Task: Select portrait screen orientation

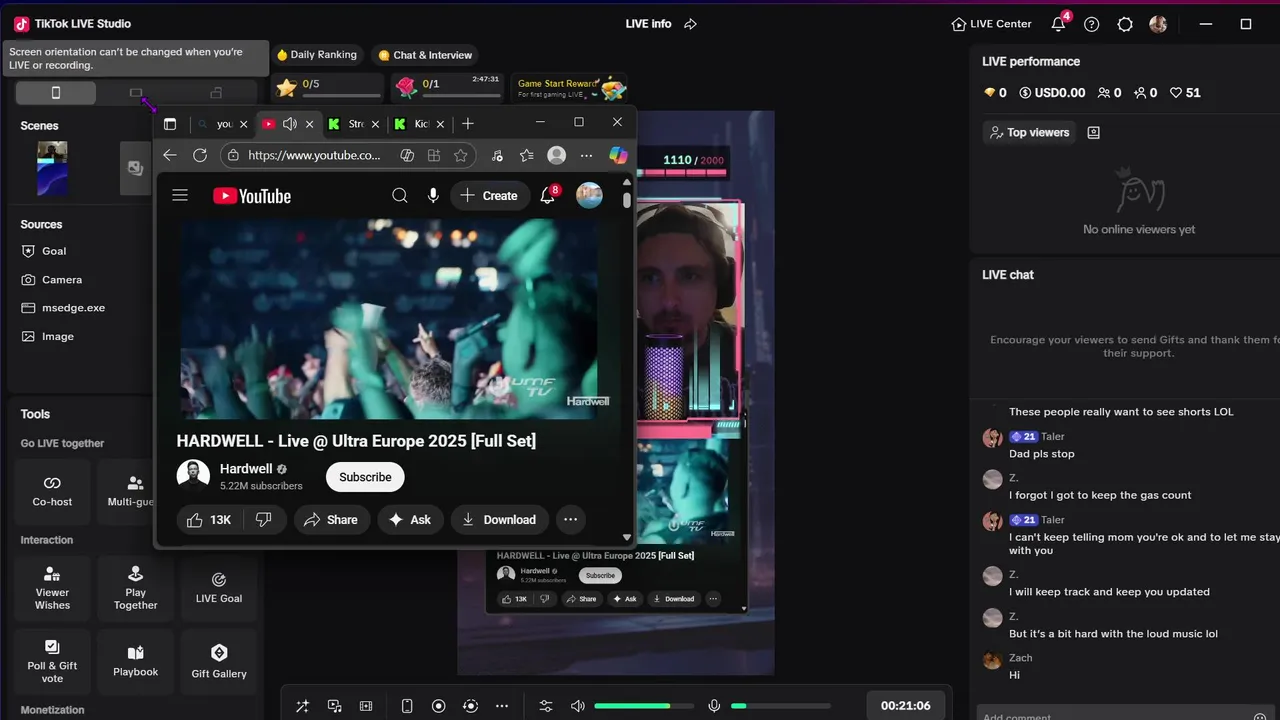Action: click(56, 93)
